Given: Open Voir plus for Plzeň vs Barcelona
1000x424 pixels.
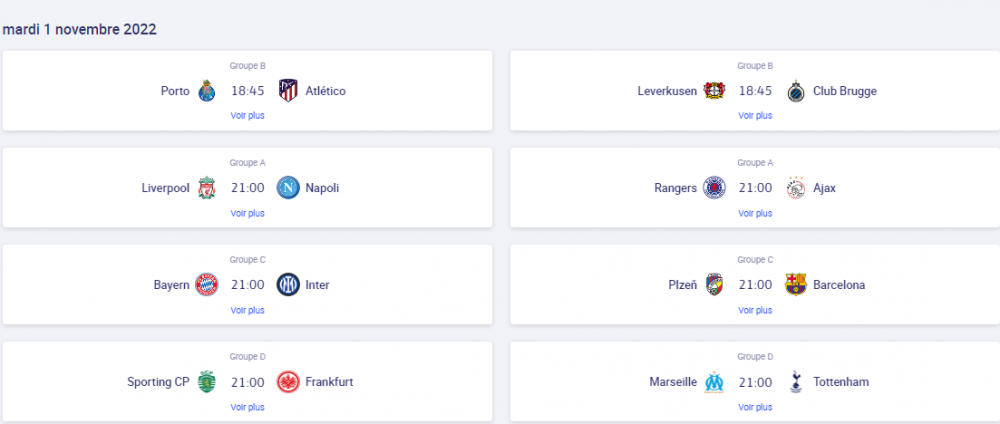Looking at the screenshot, I should tap(755, 310).
